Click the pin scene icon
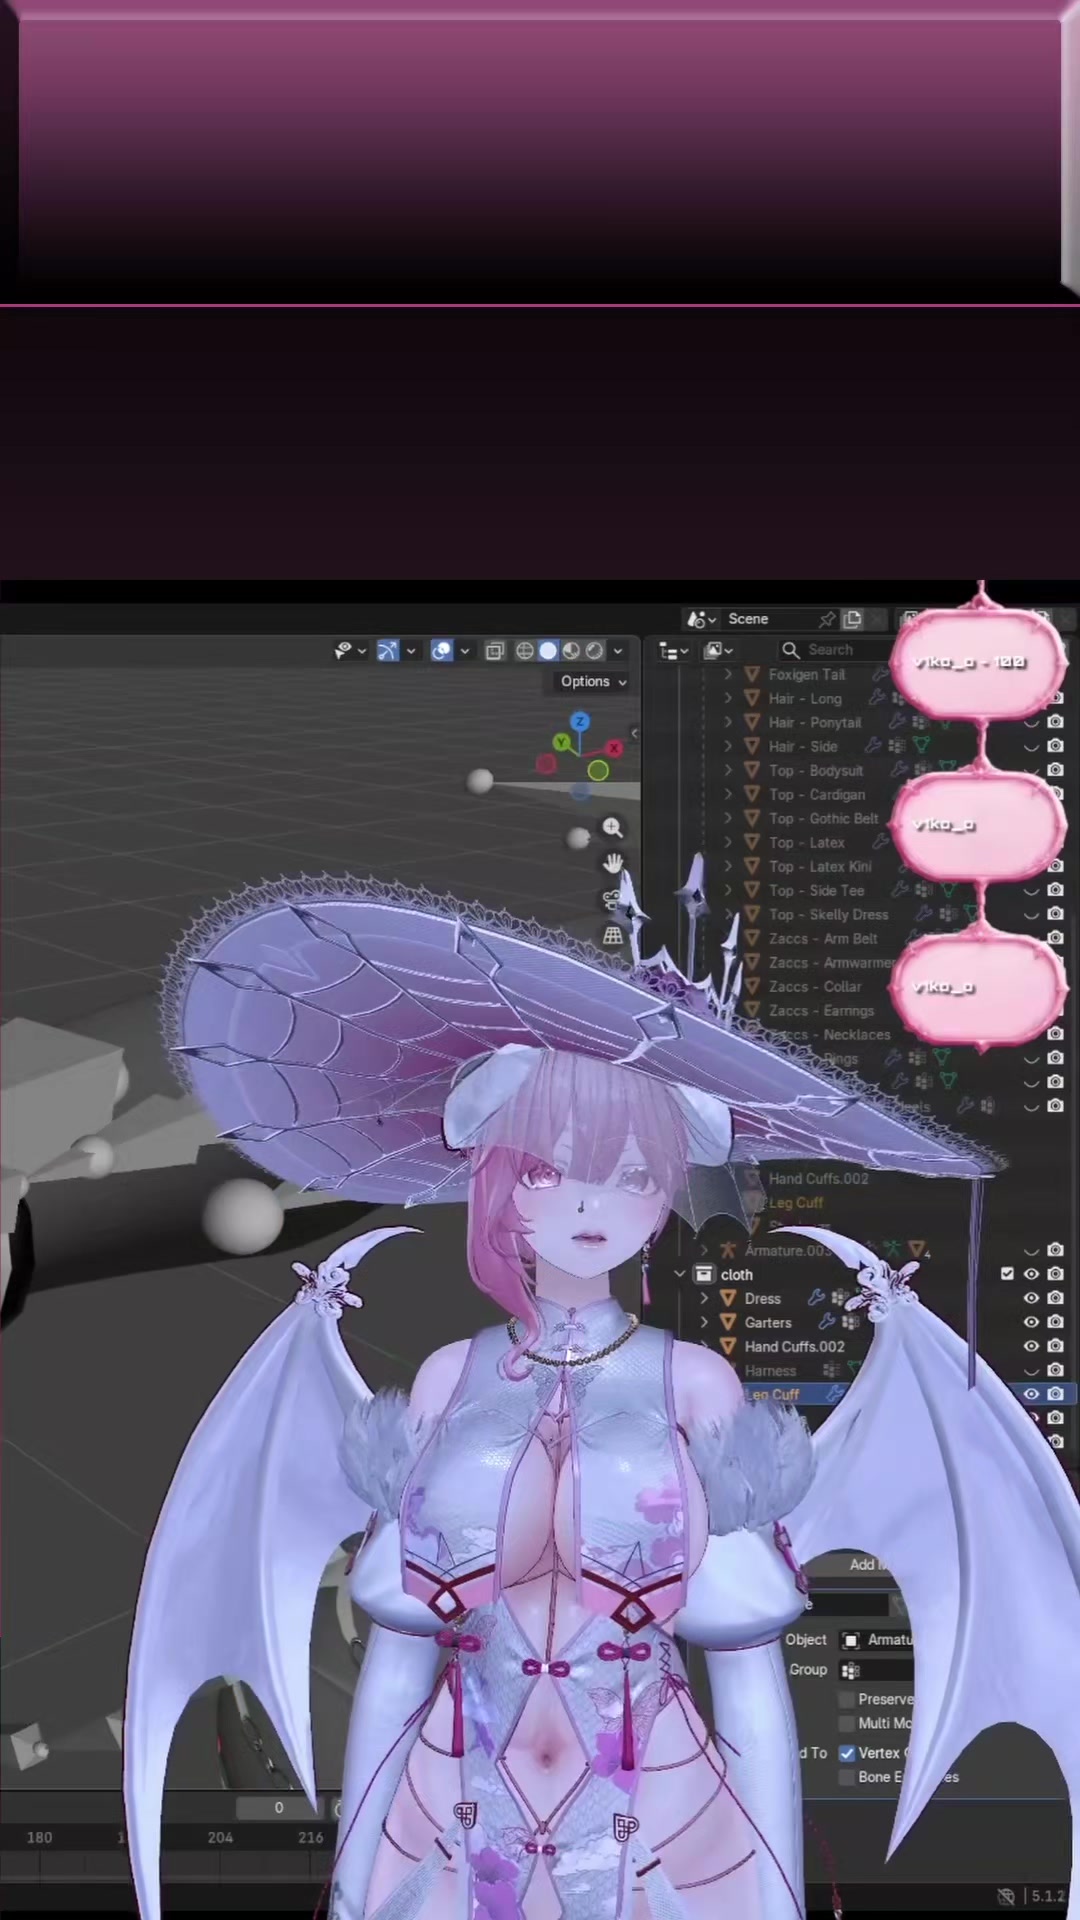The width and height of the screenshot is (1080, 1920). [827, 619]
